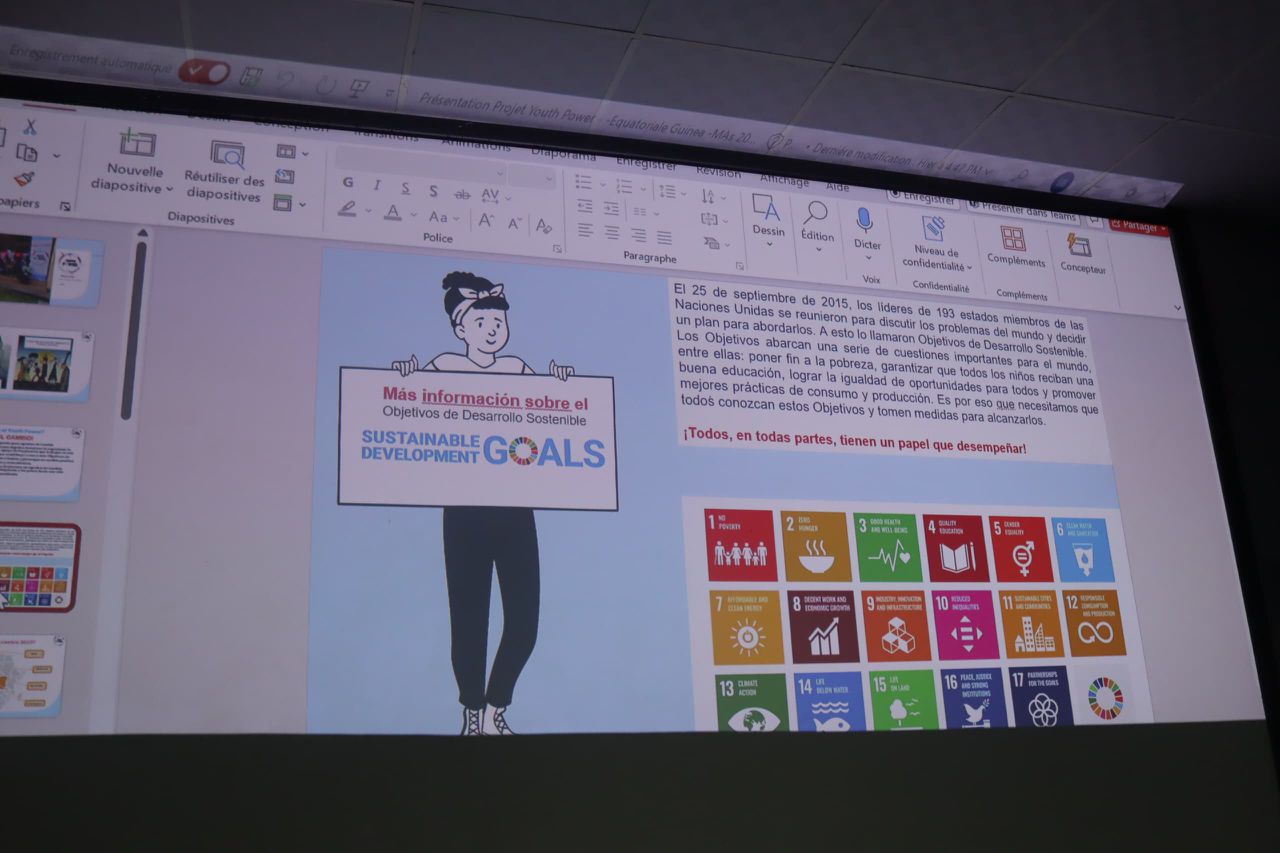Click the reset slide icon

pyautogui.click(x=285, y=177)
